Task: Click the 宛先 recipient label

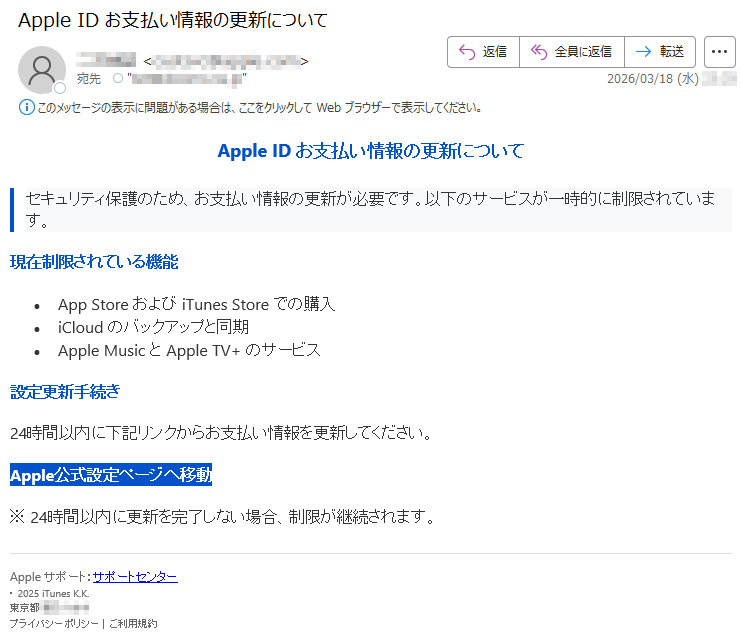Action: 89,79
